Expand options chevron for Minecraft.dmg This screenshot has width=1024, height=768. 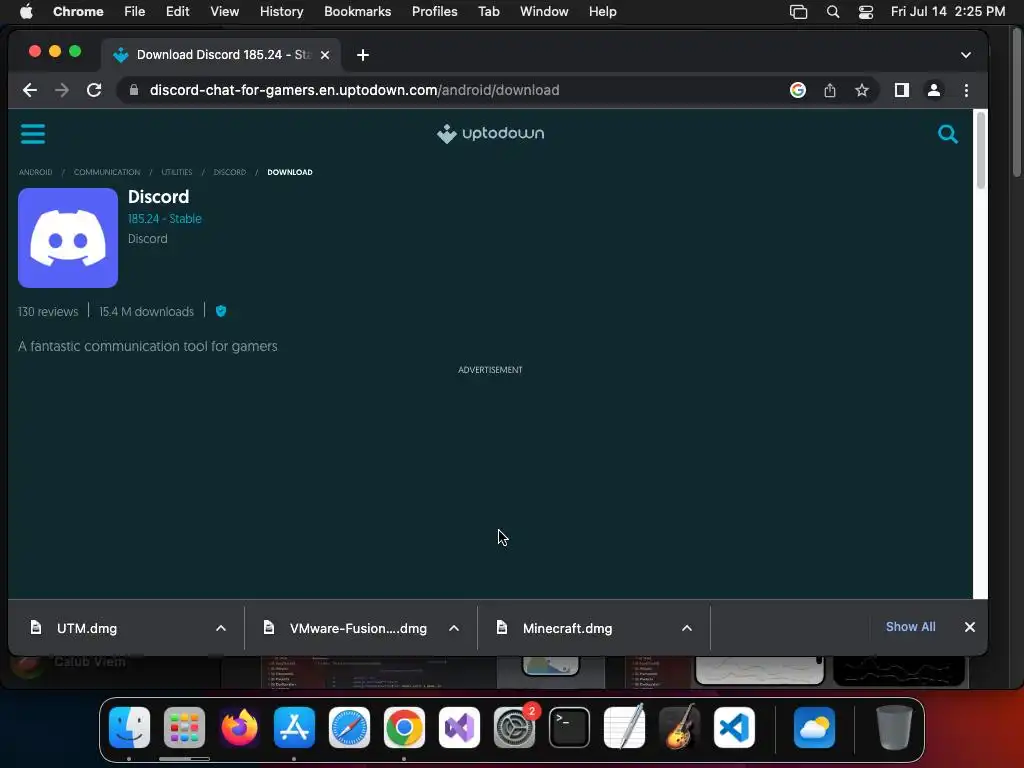click(687, 628)
